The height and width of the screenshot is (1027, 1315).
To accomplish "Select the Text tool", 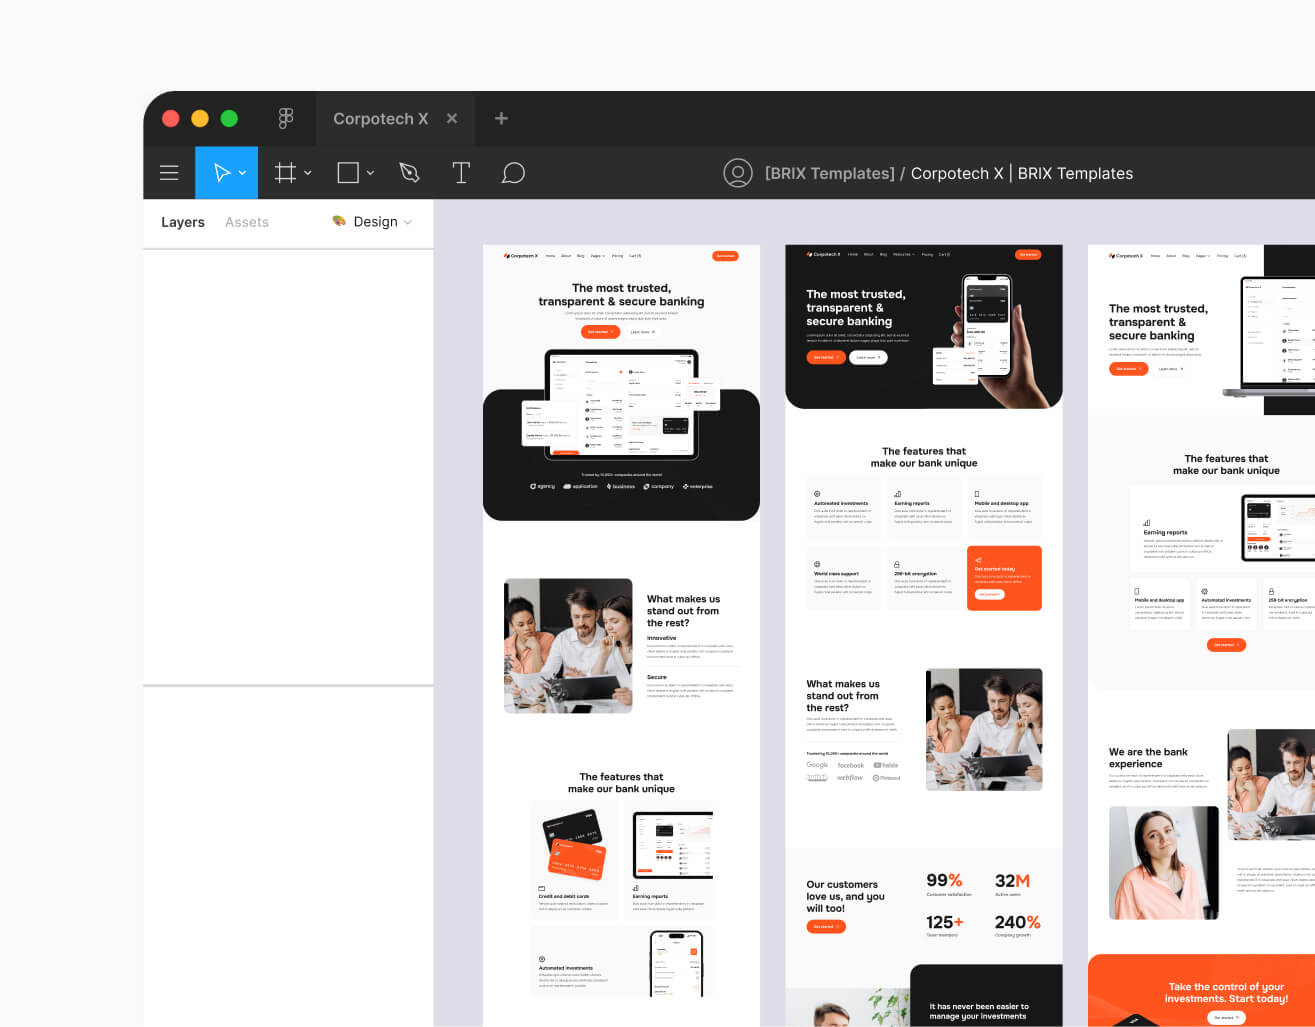I will coord(461,172).
